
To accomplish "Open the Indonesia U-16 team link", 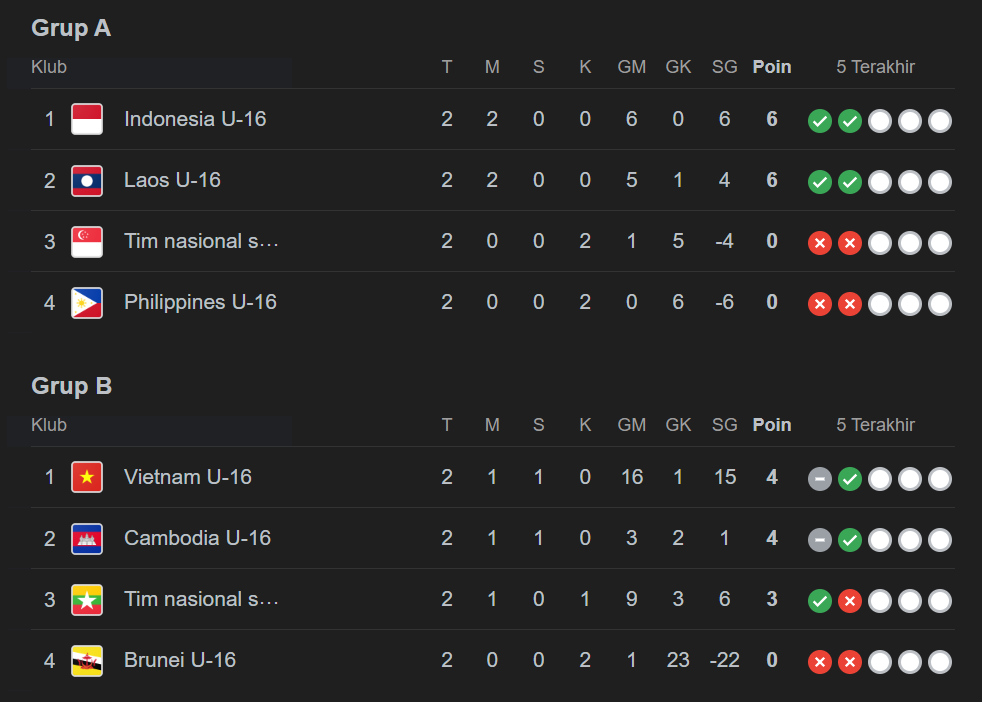I will tap(195, 119).
